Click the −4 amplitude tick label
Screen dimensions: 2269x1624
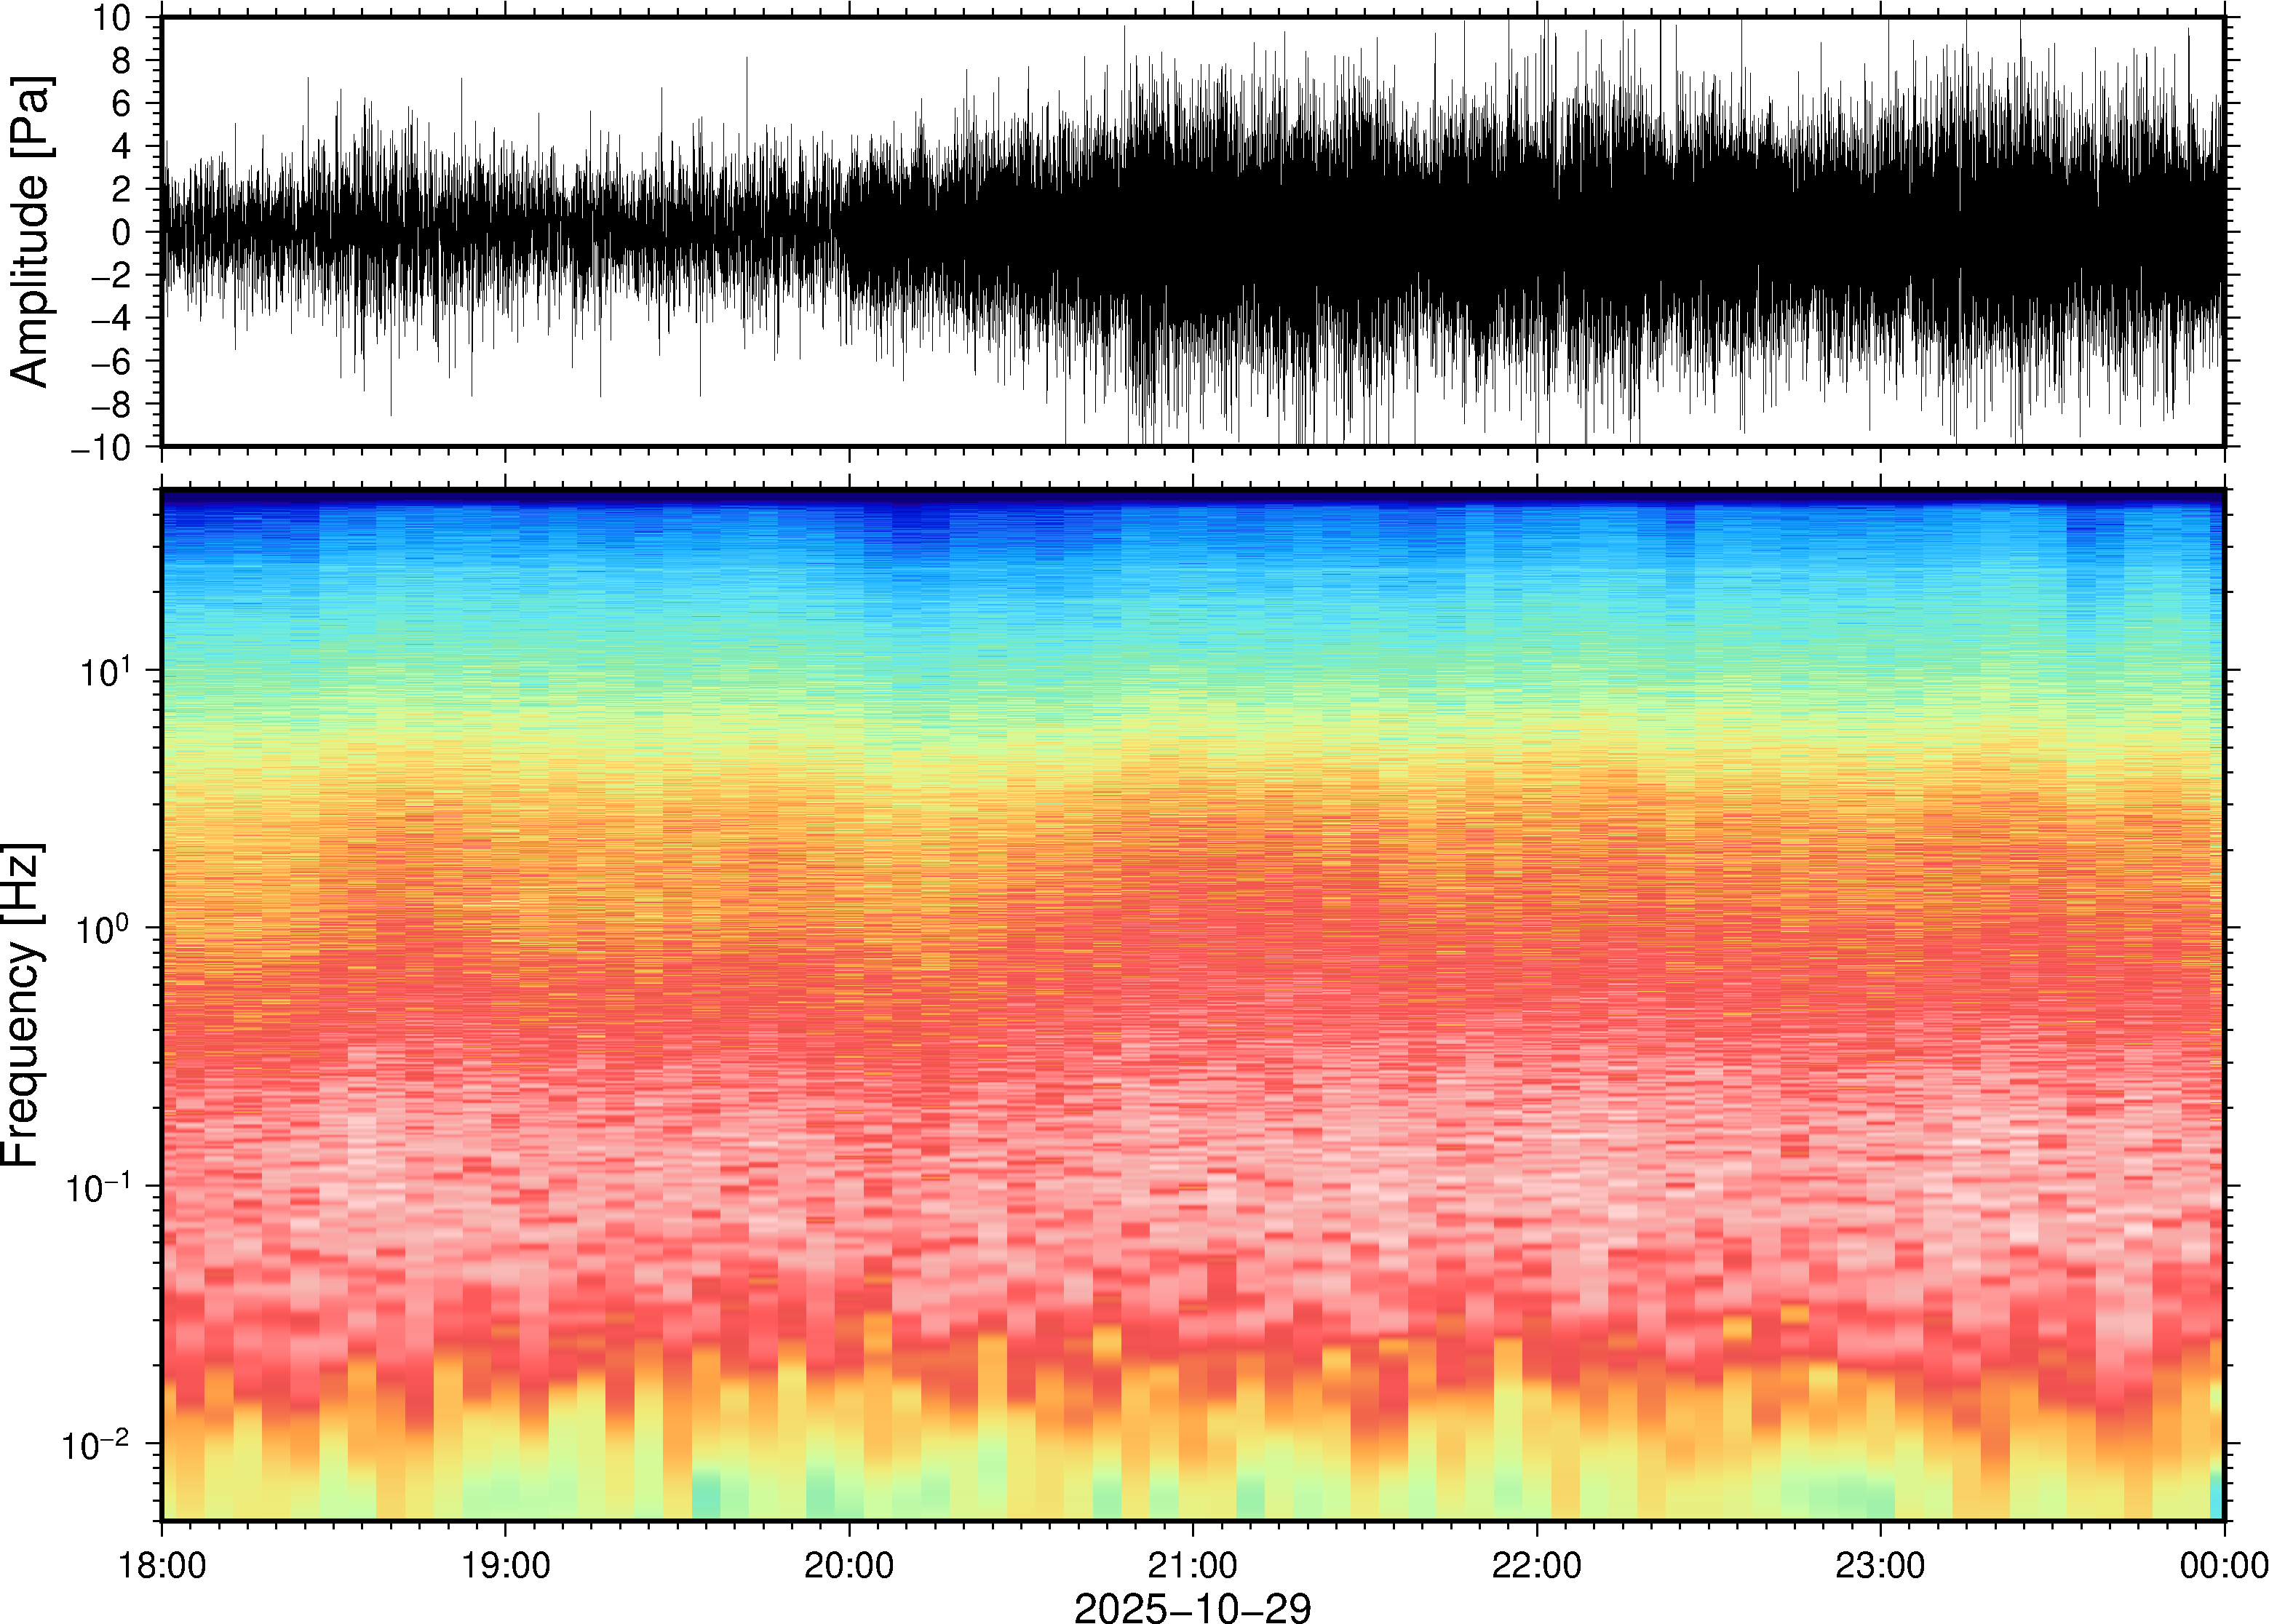point(111,319)
